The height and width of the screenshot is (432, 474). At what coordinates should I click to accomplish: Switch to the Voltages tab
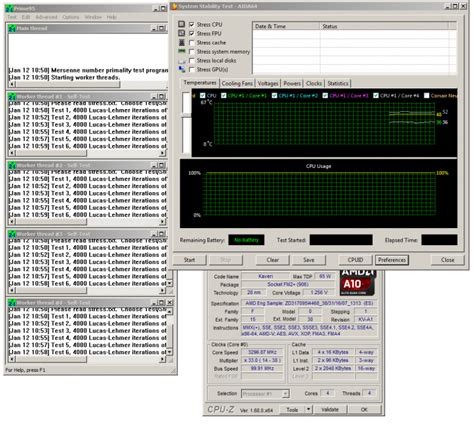click(x=268, y=84)
